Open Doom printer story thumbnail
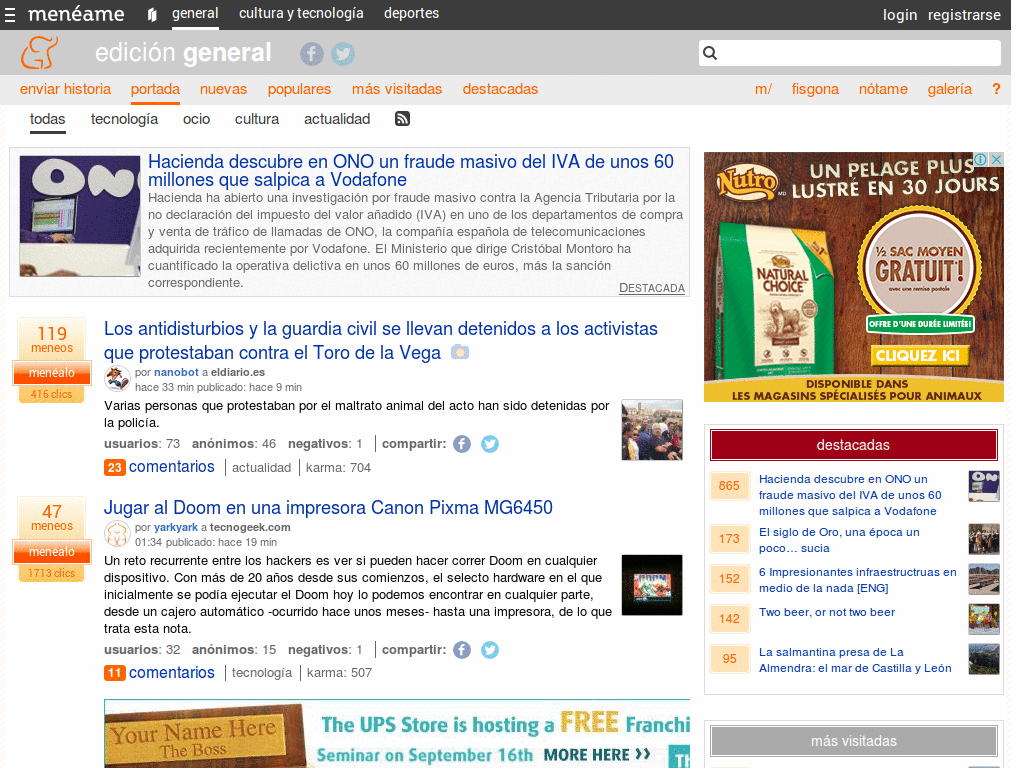This screenshot has height=768, width=1024. point(652,585)
